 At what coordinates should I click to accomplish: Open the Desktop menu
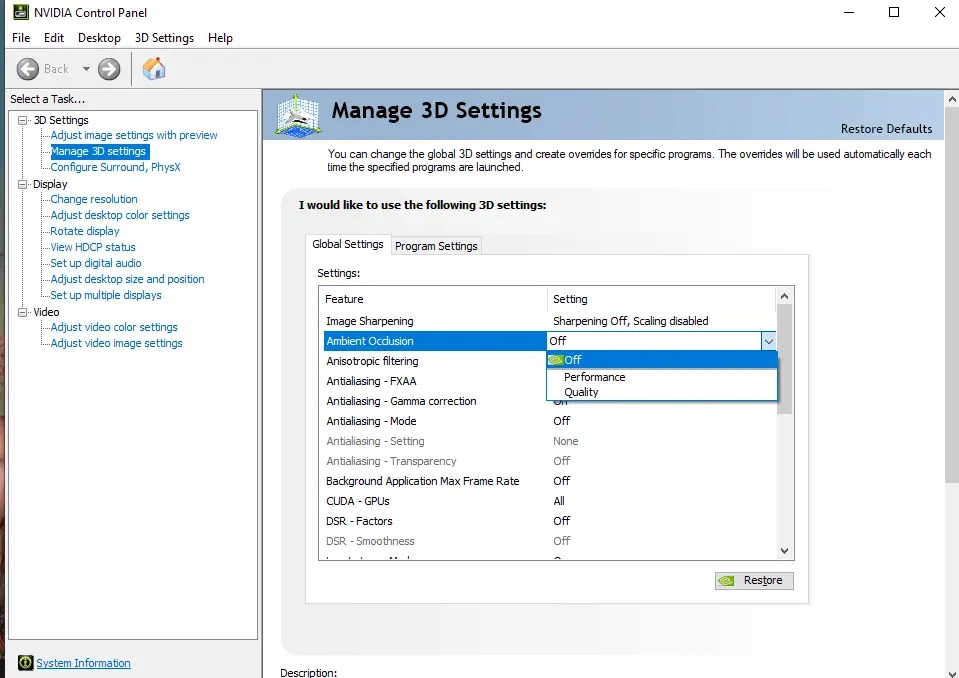pyautogui.click(x=99, y=37)
